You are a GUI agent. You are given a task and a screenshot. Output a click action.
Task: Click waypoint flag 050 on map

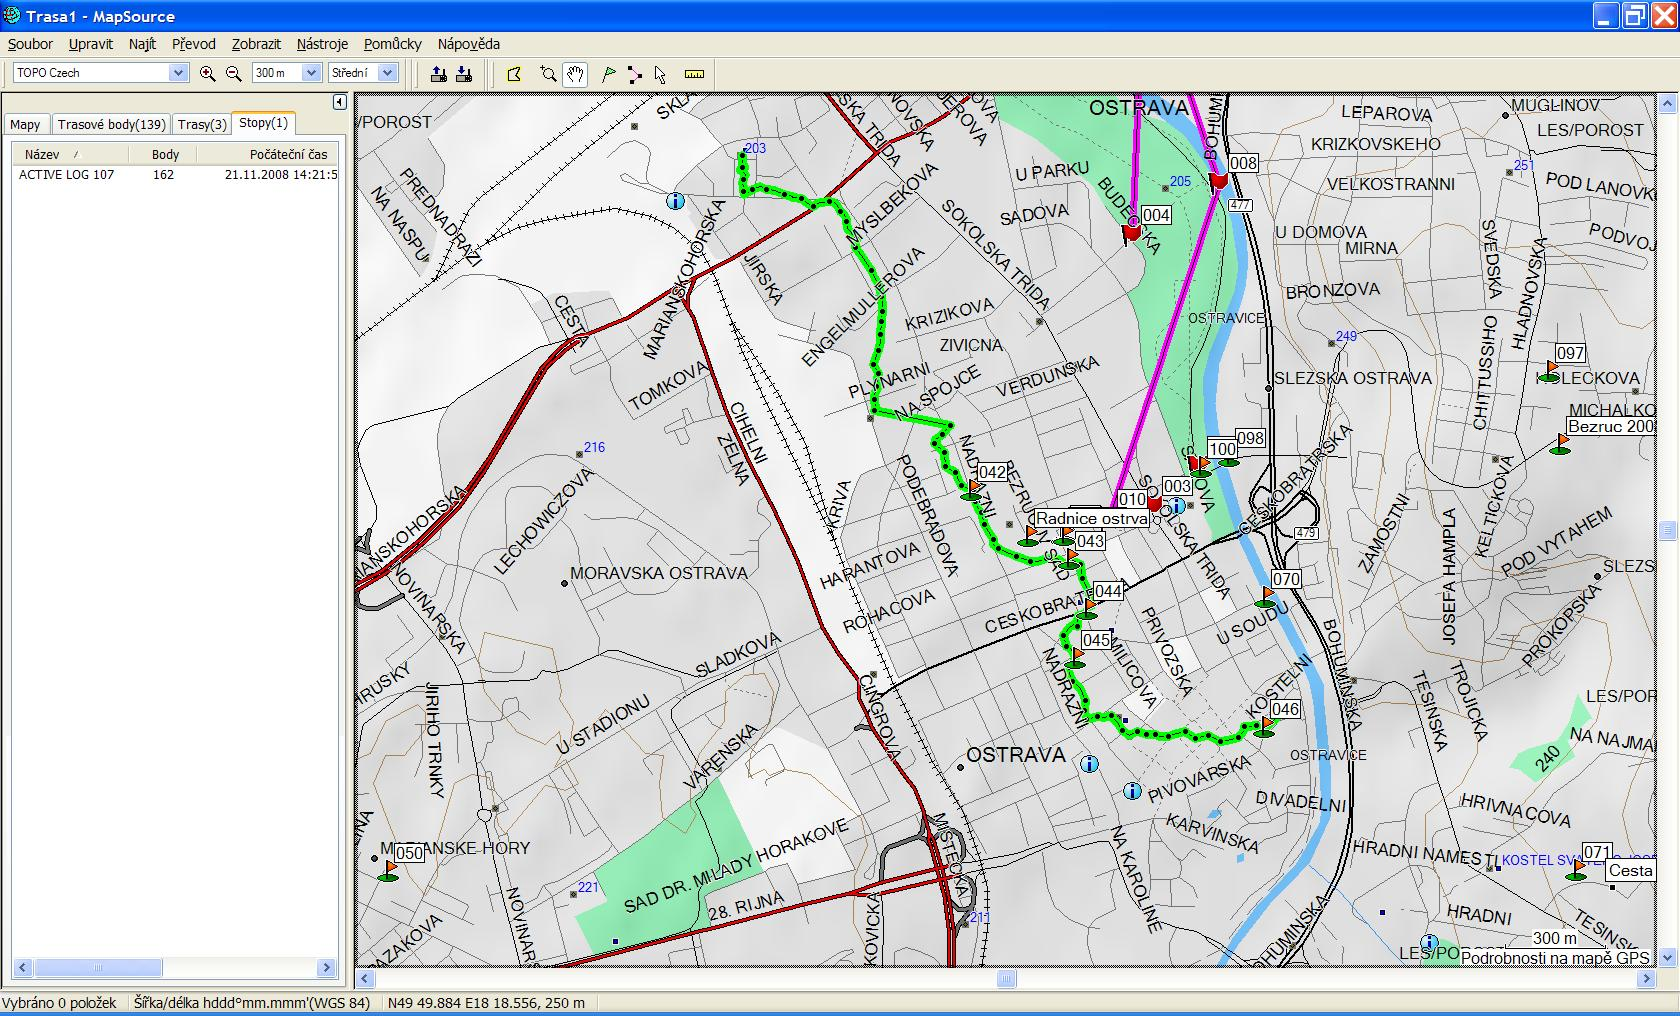tap(389, 871)
